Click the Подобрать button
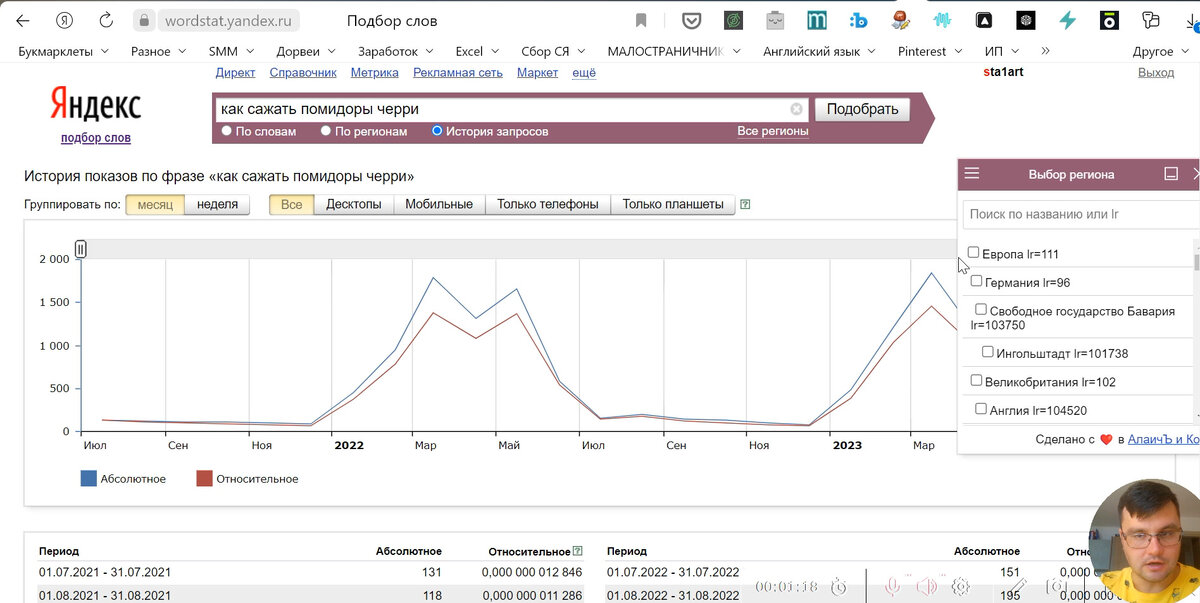Screen dimensions: 1200x603 [x=862, y=109]
